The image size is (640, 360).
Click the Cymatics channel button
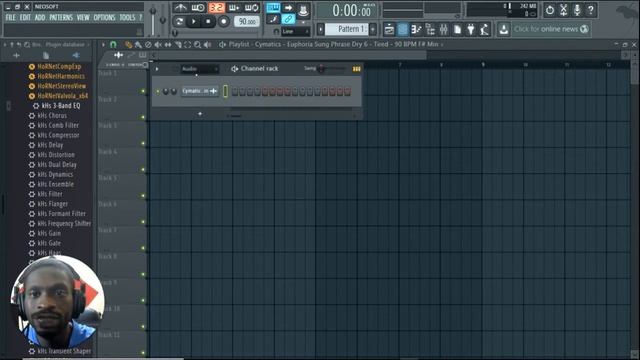click(200, 91)
